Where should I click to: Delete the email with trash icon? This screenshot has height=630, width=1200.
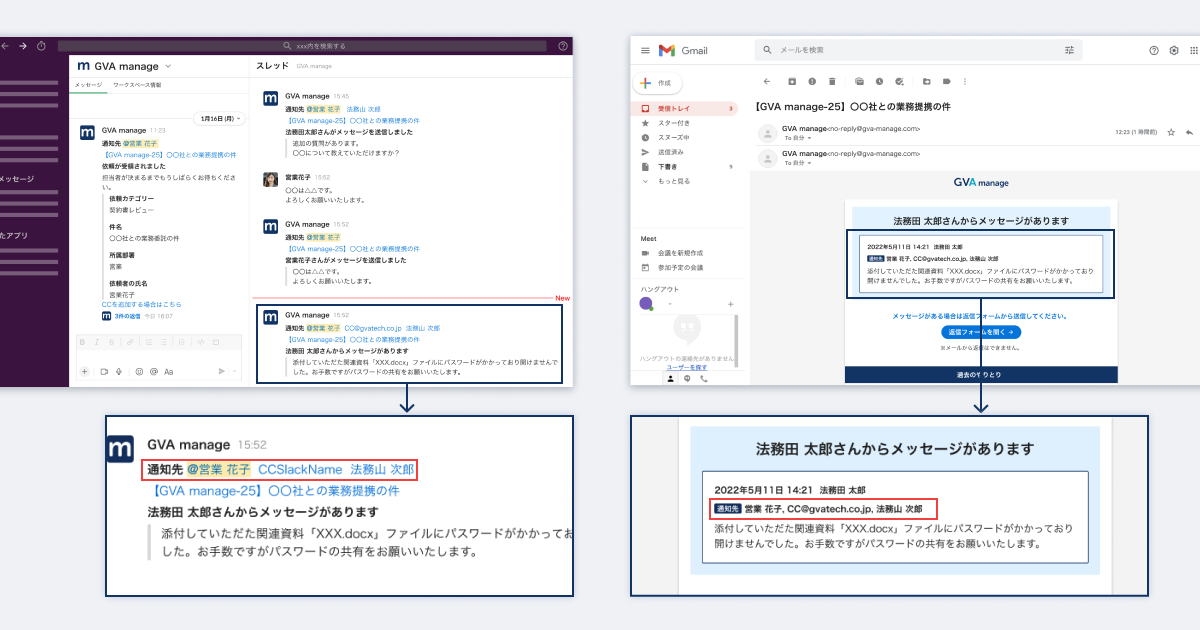(x=832, y=81)
